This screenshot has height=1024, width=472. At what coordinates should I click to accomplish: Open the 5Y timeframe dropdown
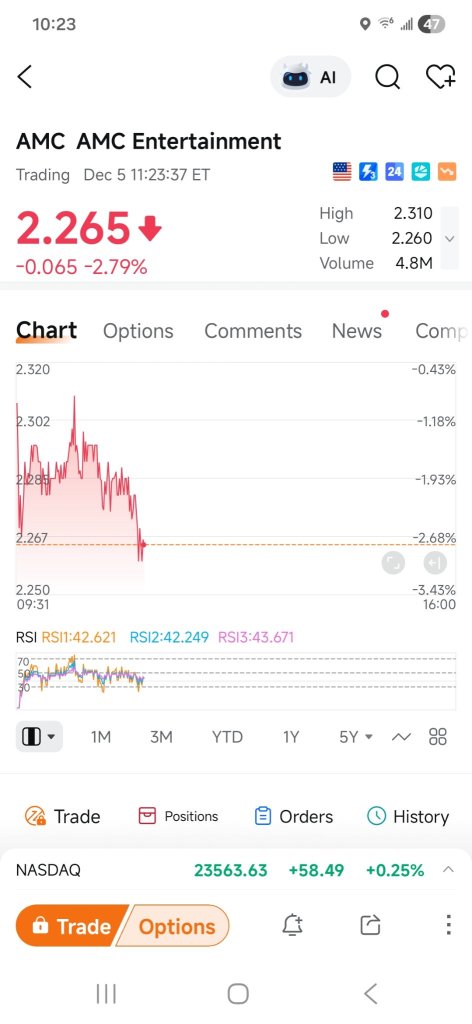click(x=356, y=737)
